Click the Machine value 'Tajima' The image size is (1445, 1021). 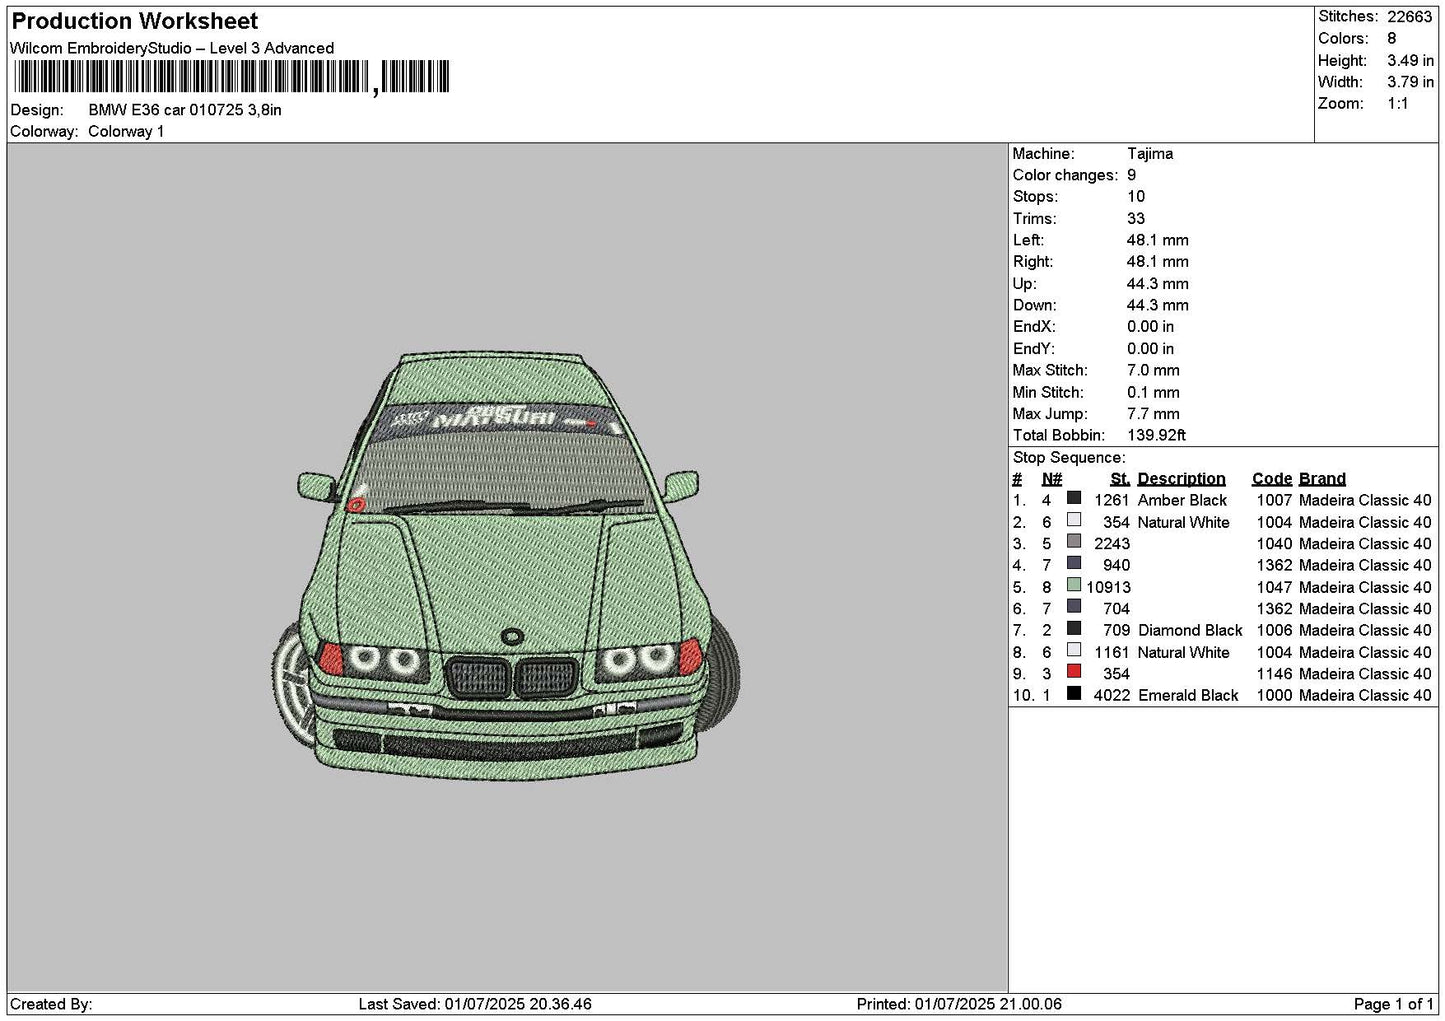click(1150, 154)
